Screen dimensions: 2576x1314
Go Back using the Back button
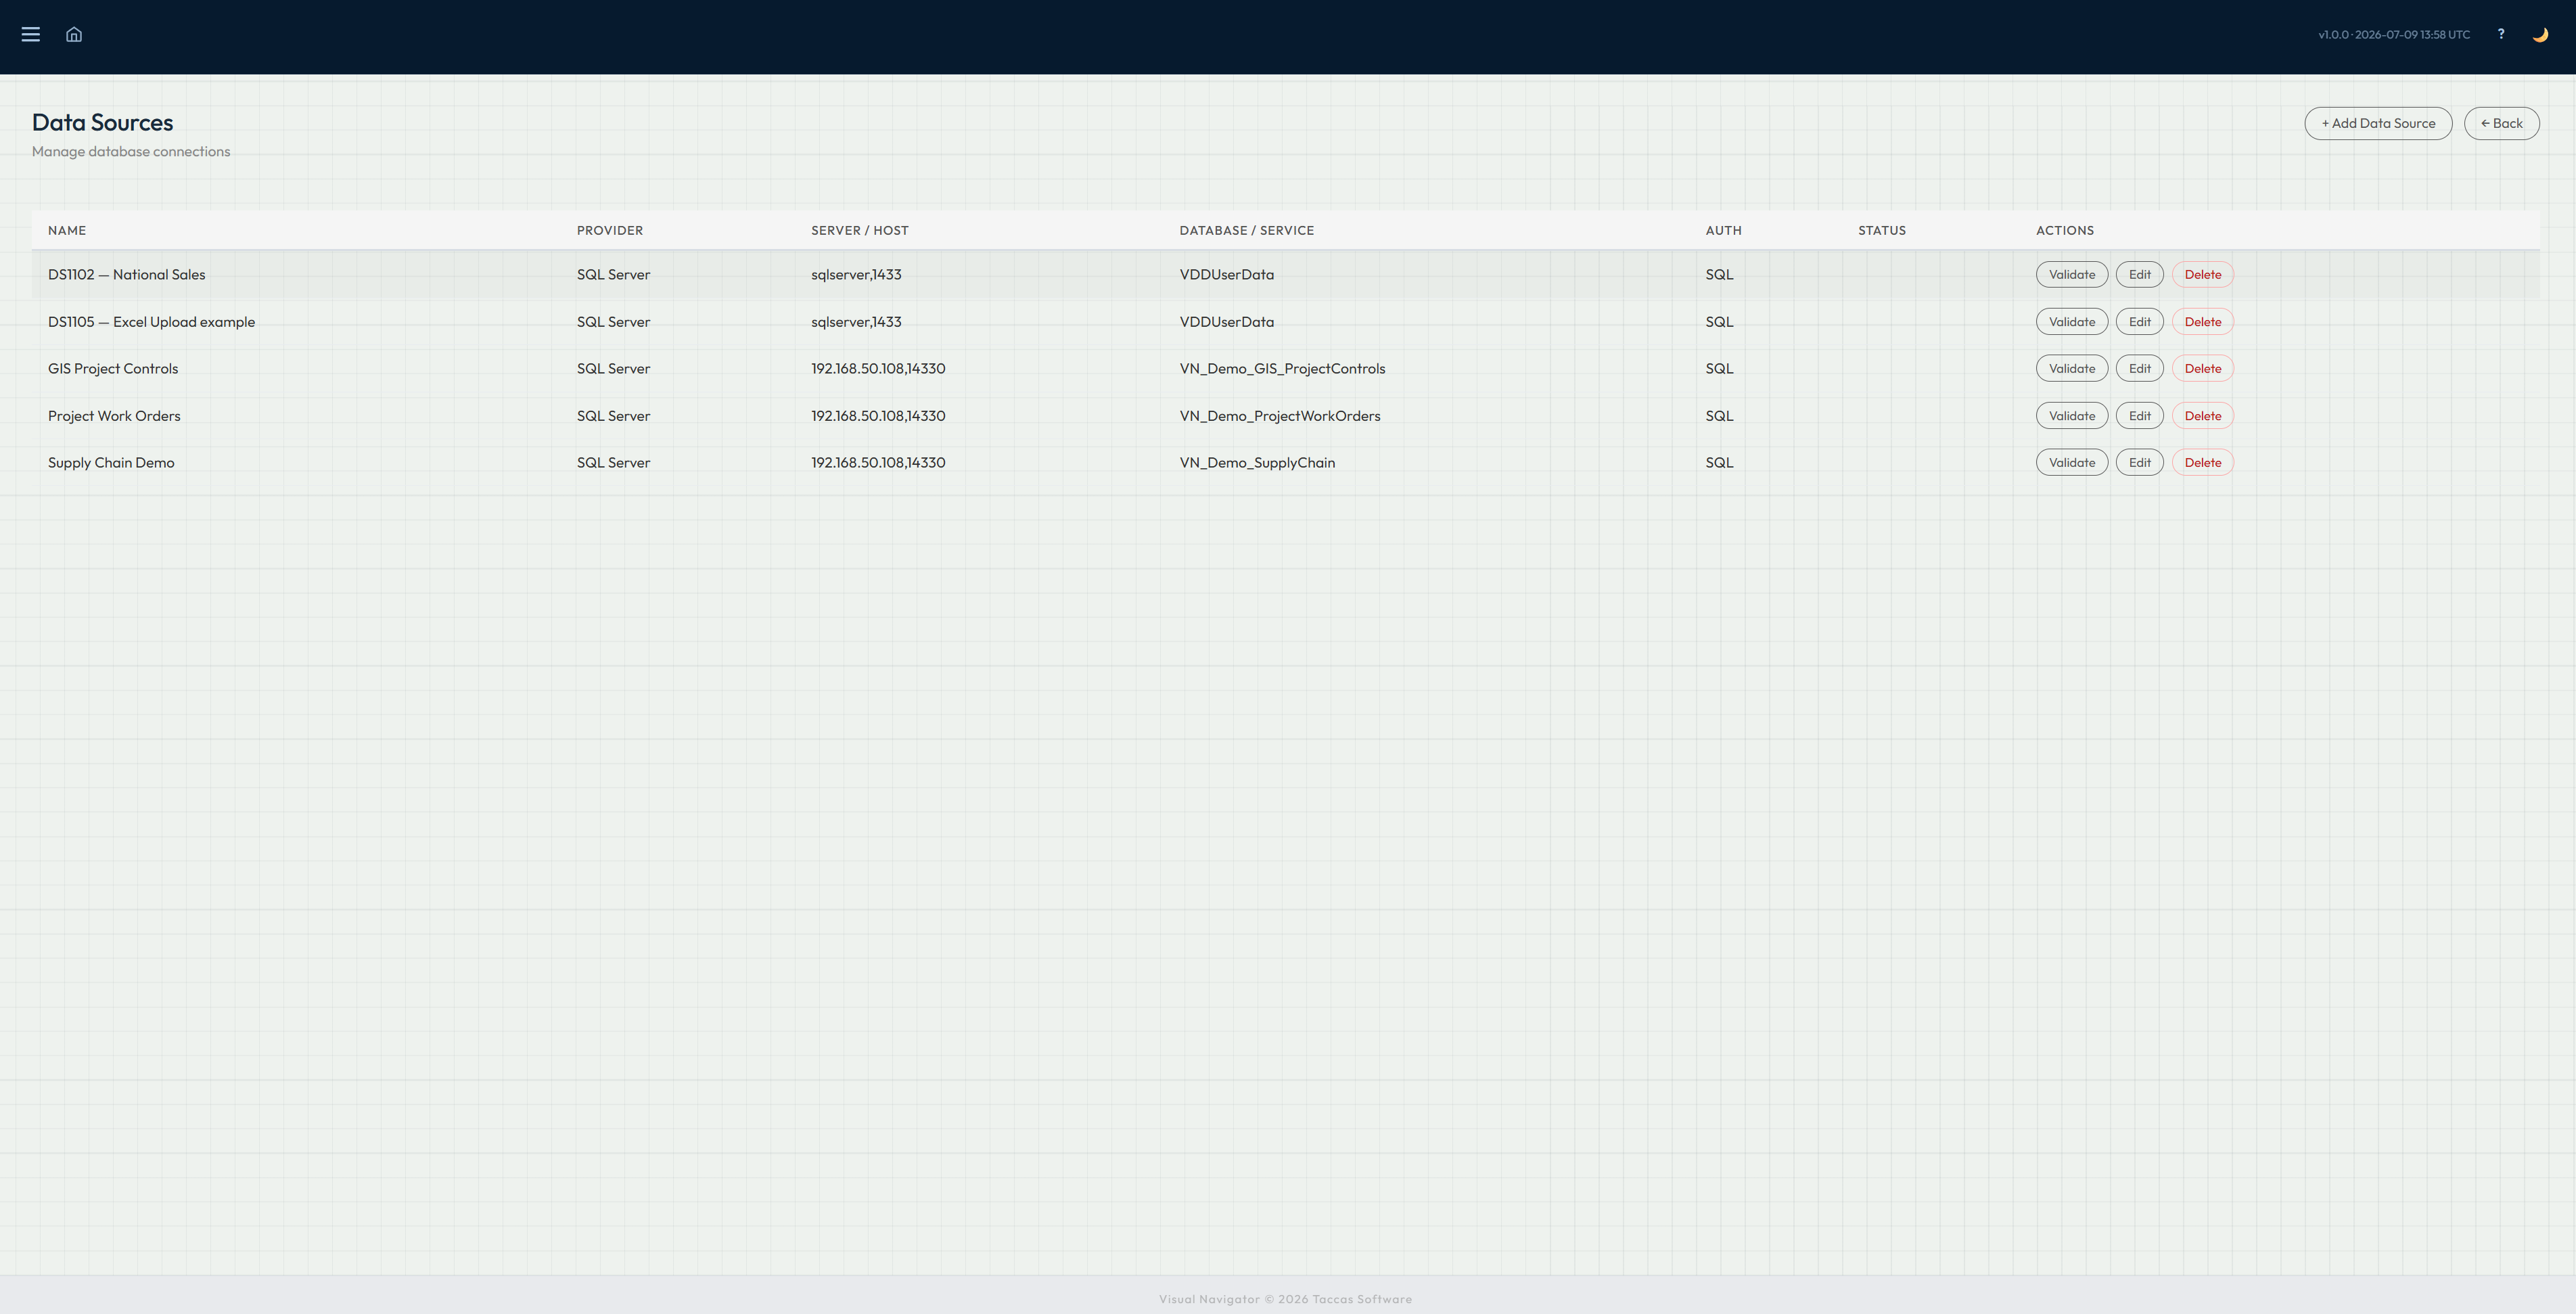2501,123
